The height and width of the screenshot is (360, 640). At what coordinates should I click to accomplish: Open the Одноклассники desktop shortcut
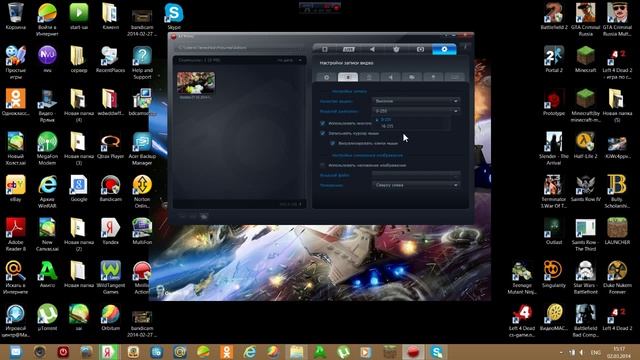pyautogui.click(x=16, y=102)
